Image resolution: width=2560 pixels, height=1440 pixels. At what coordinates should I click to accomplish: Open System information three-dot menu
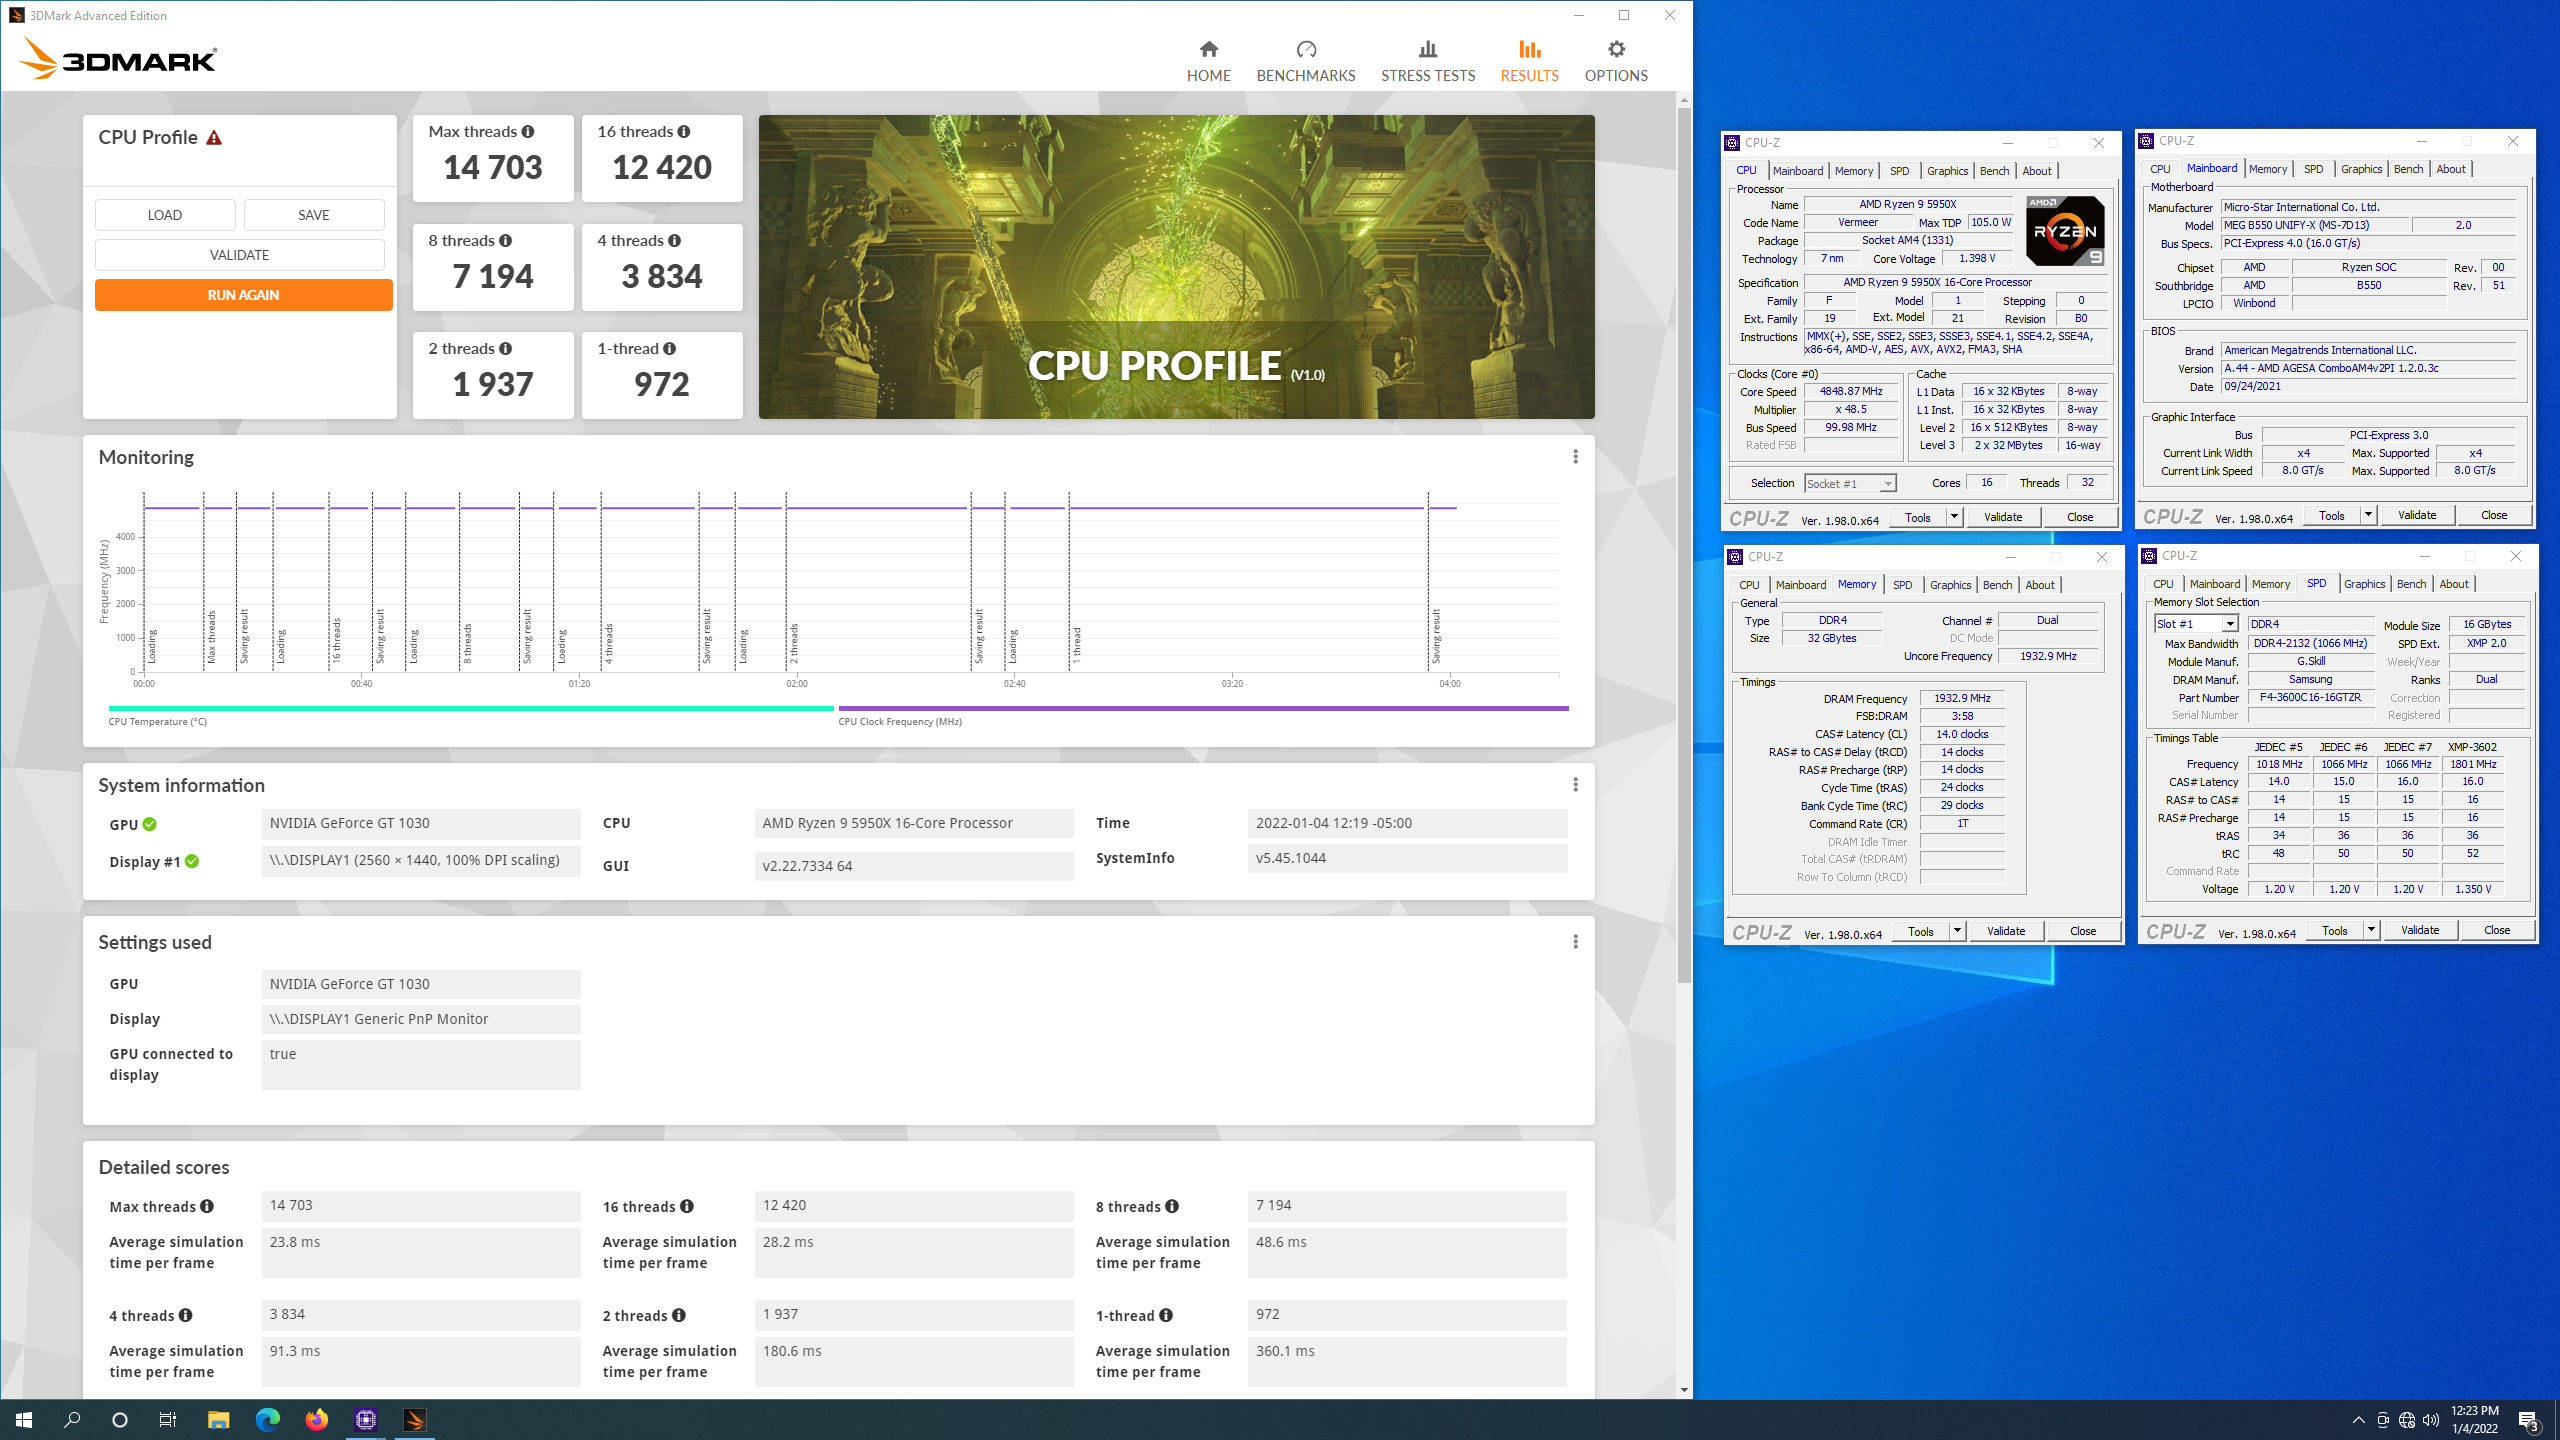pyautogui.click(x=1575, y=785)
